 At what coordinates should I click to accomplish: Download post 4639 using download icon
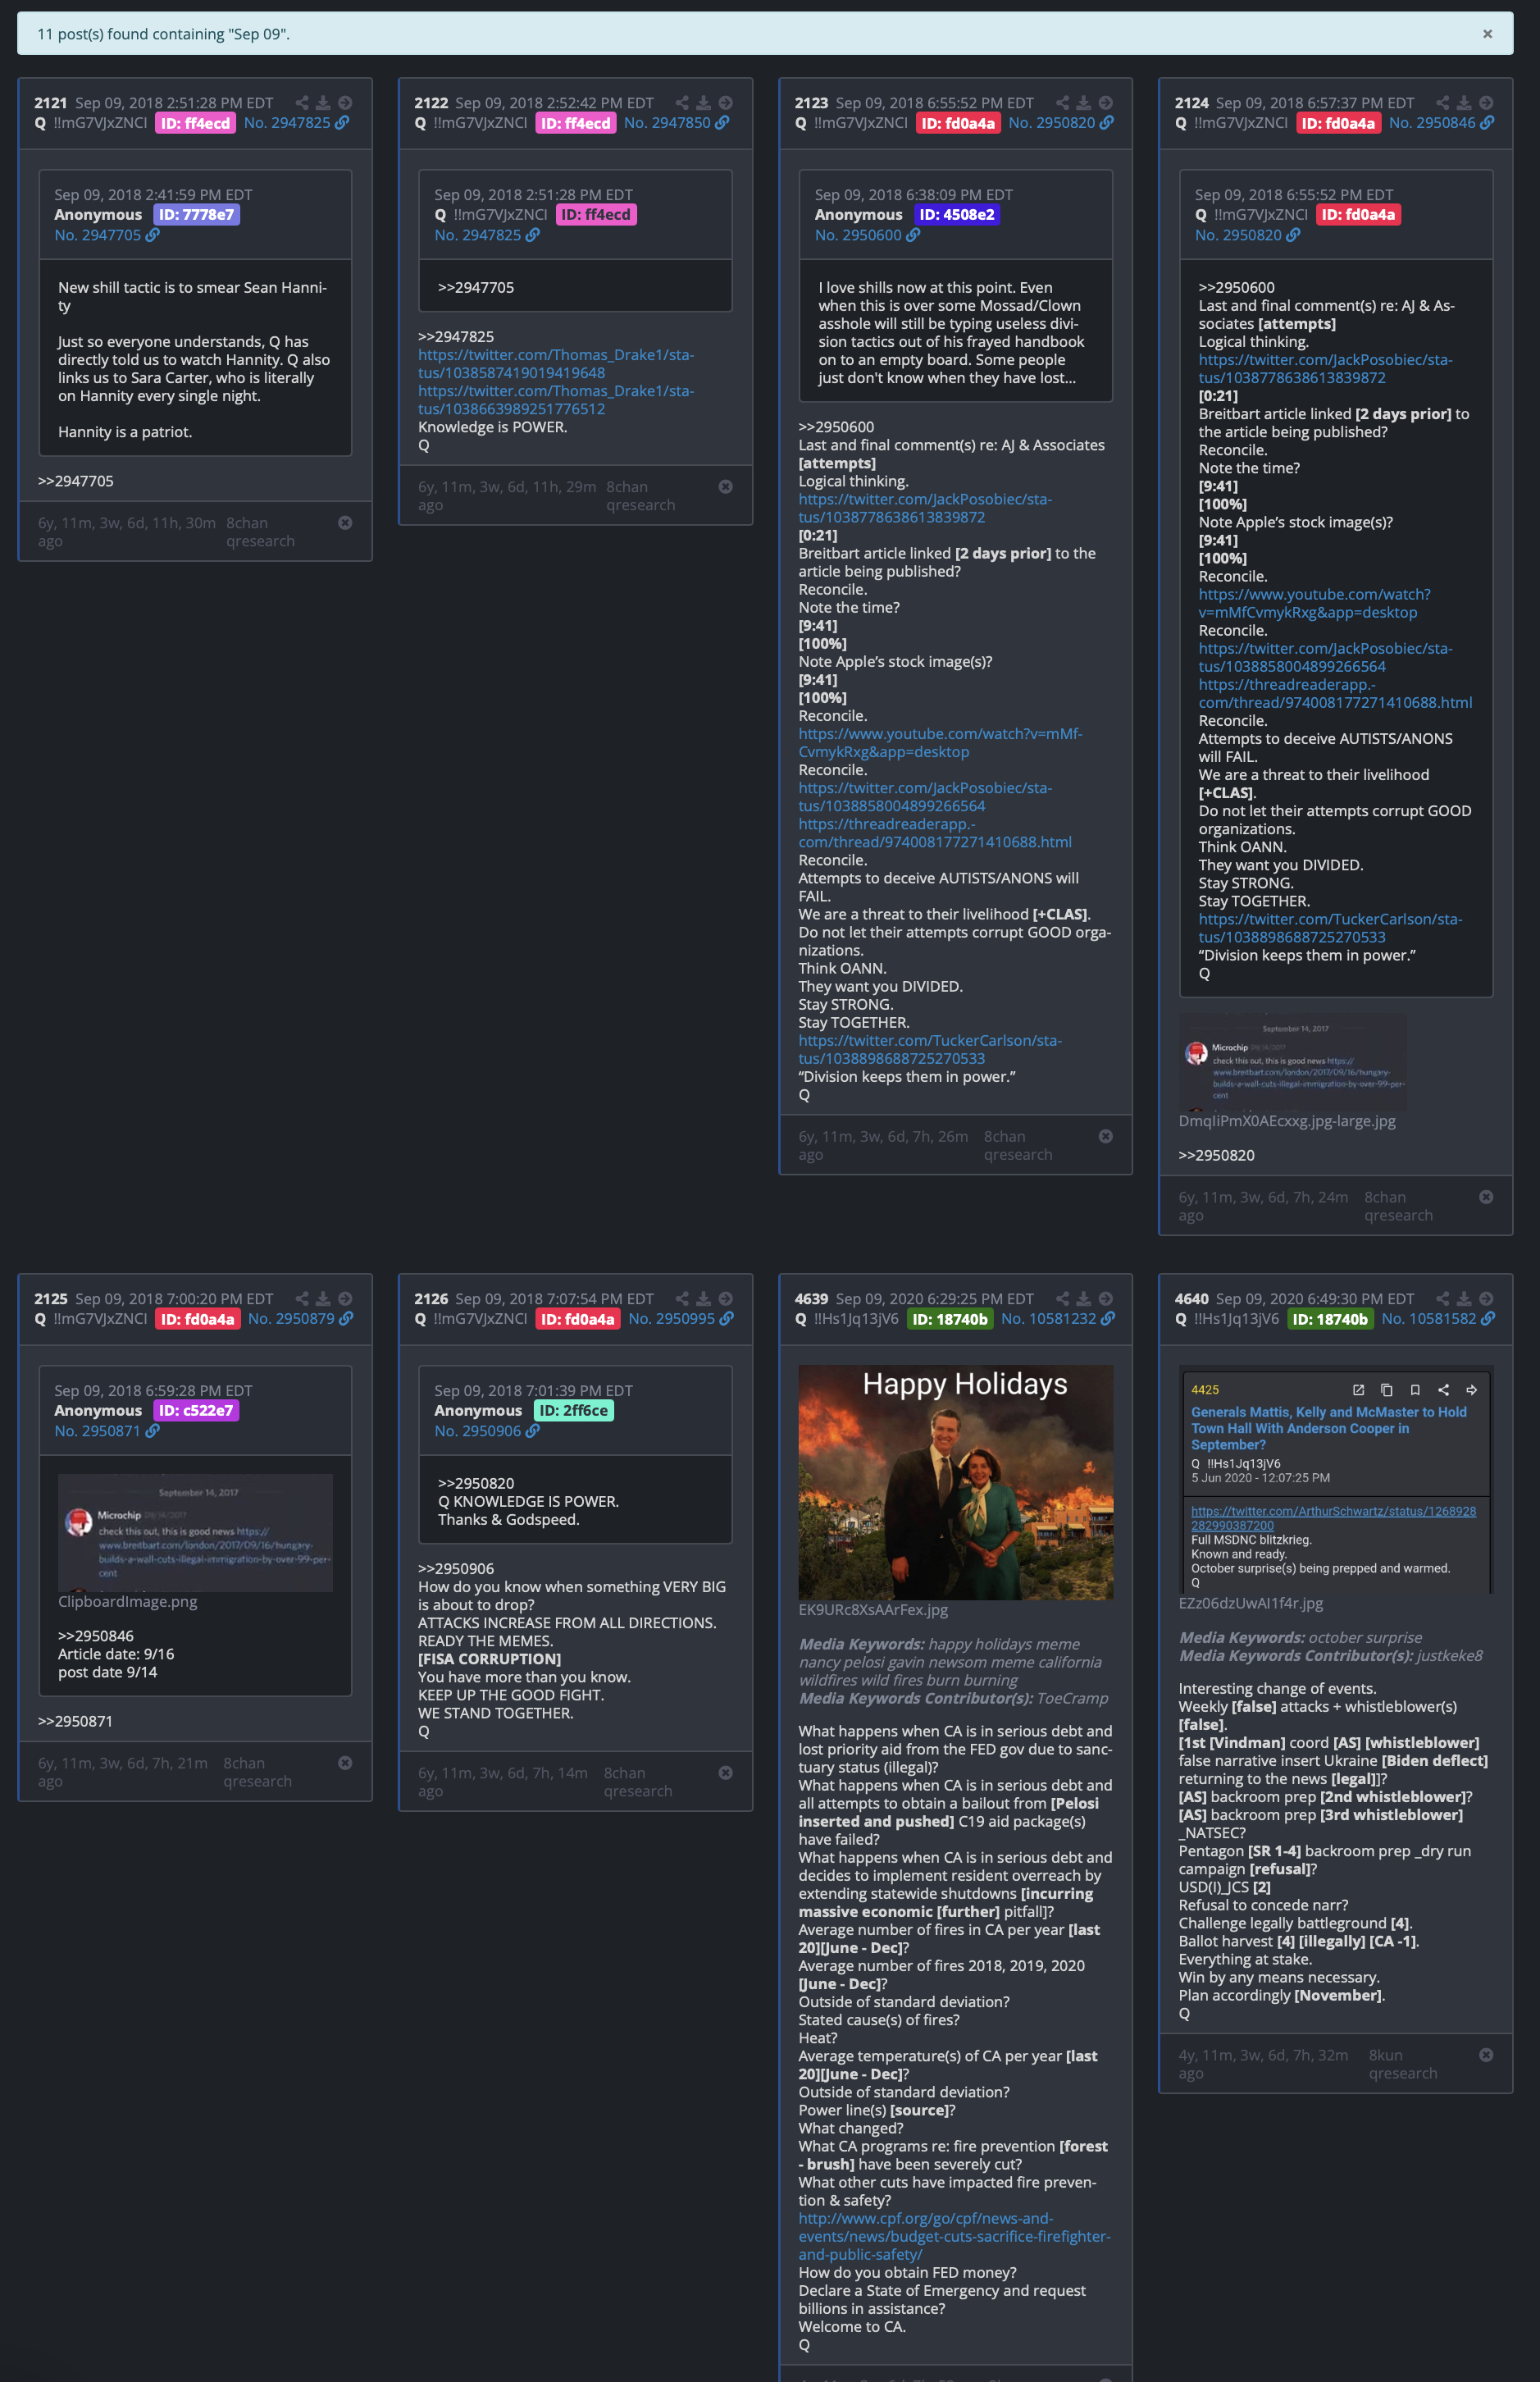(1084, 1299)
